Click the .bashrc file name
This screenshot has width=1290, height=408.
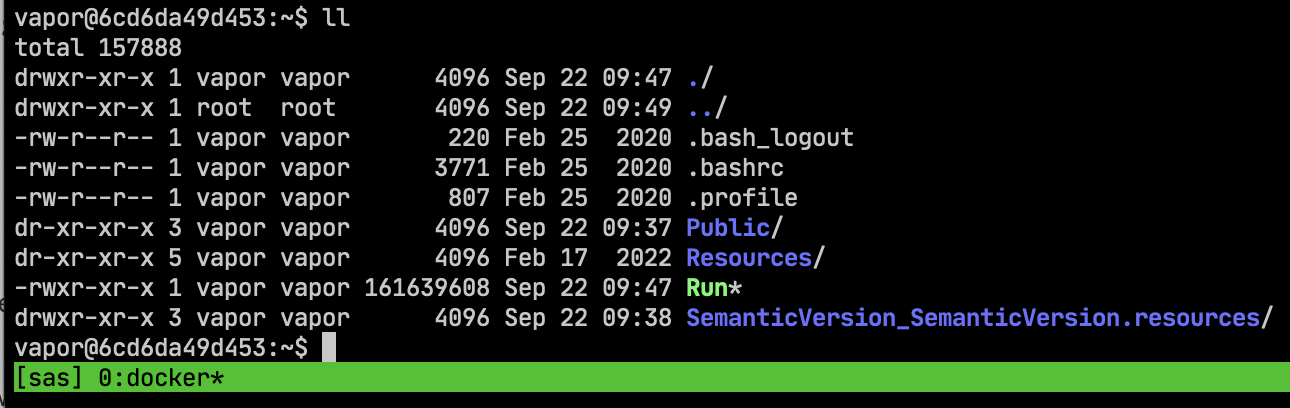coord(735,167)
